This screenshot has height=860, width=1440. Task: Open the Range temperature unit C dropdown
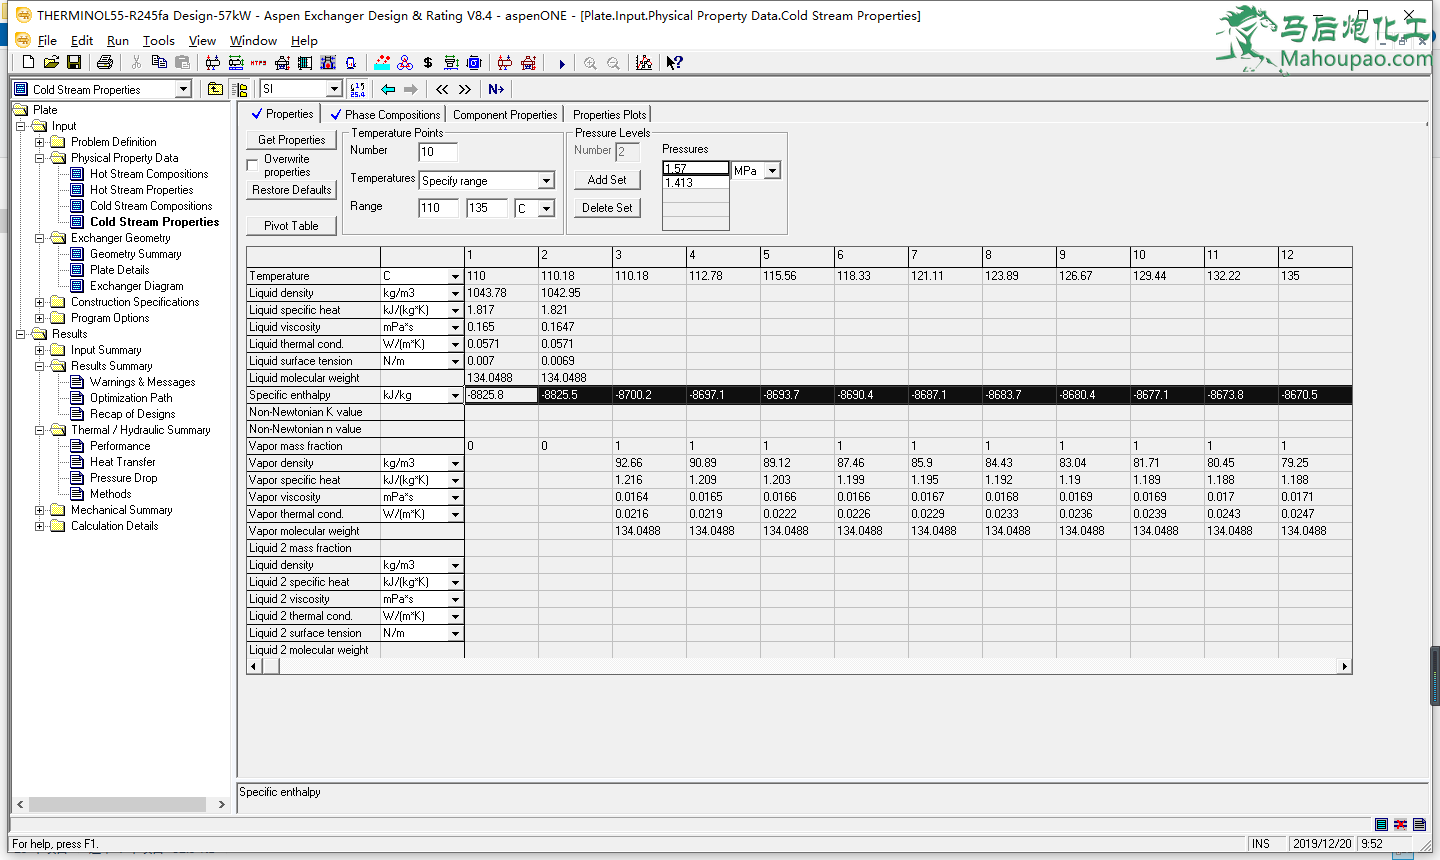pos(546,208)
